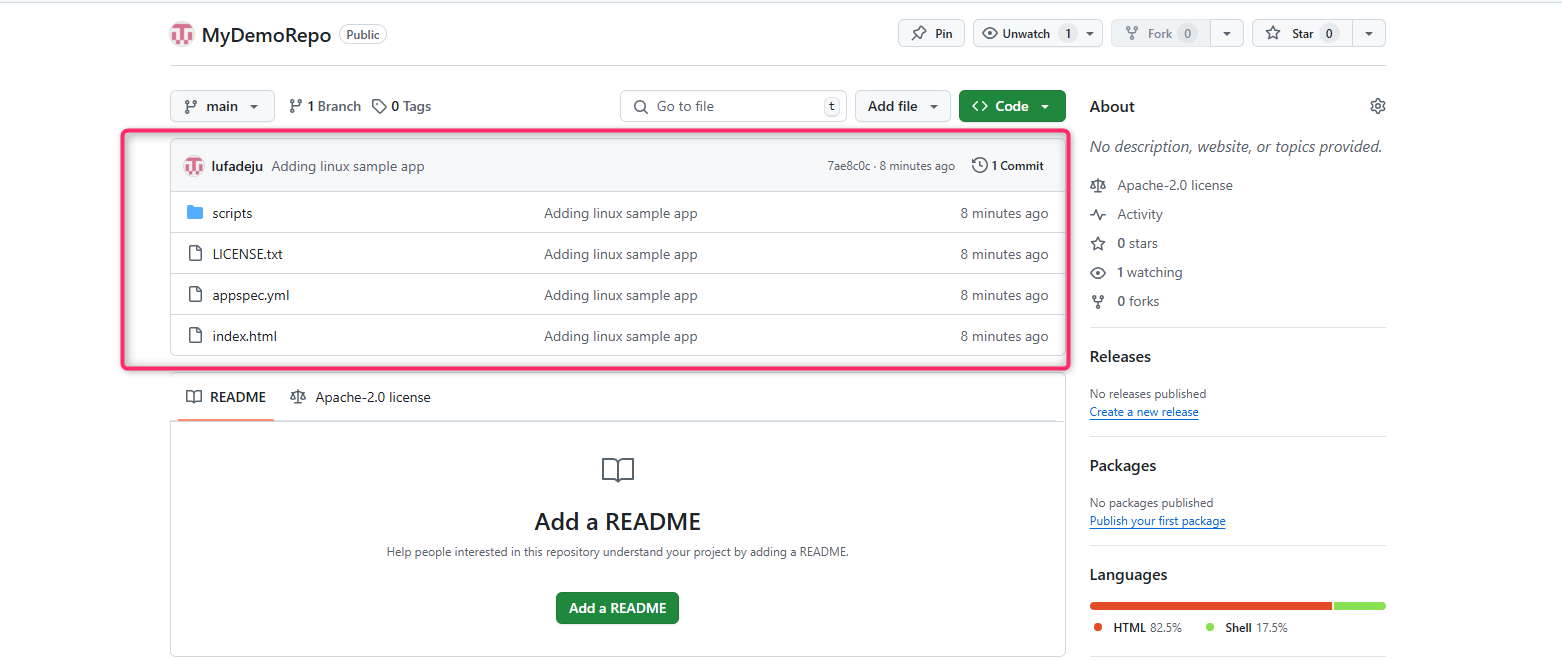Open the appspec.yml file

click(x=251, y=295)
